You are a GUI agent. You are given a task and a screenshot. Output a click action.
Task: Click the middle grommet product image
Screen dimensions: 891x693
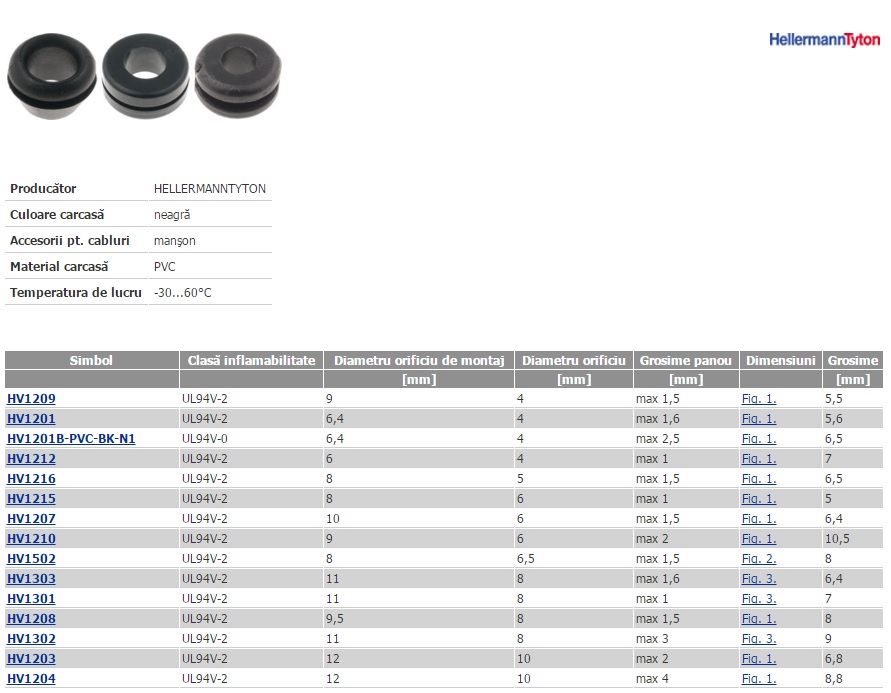[x=145, y=76]
